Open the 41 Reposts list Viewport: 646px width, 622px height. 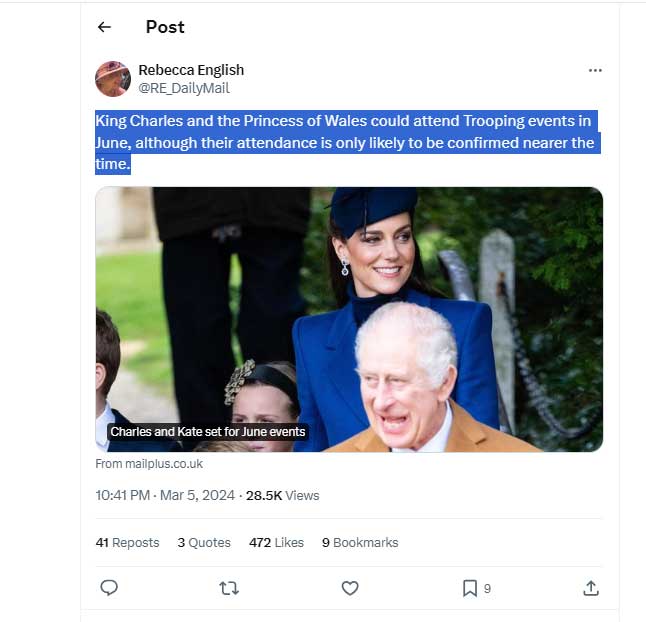click(128, 542)
